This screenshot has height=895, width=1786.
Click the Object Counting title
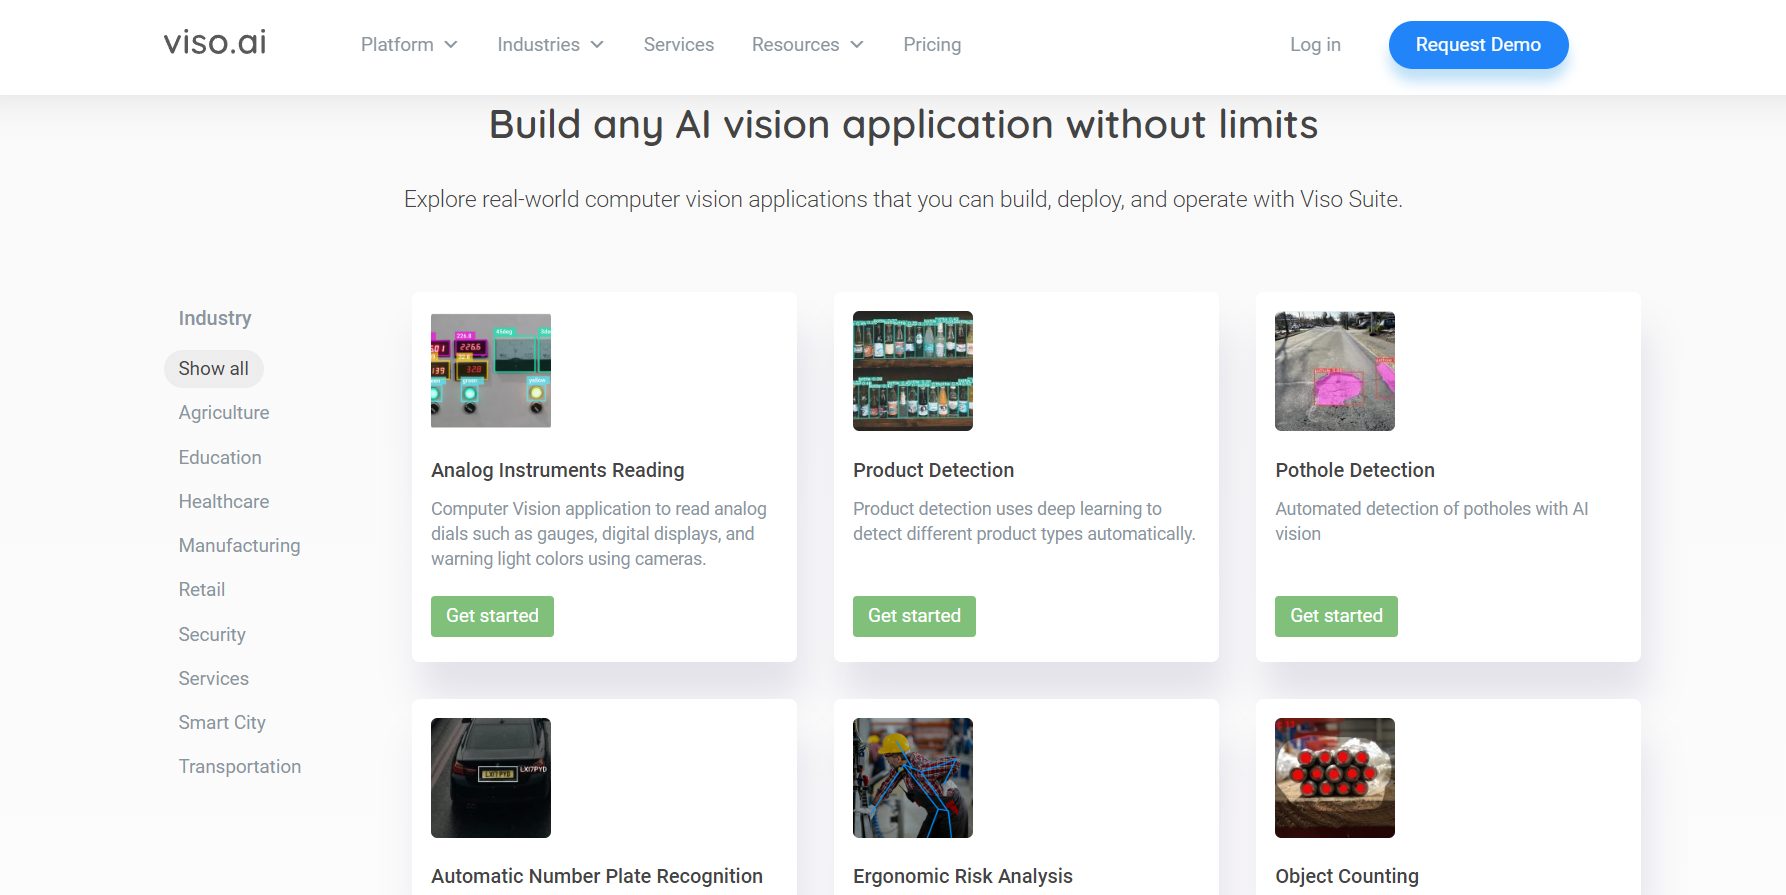[x=1347, y=876]
